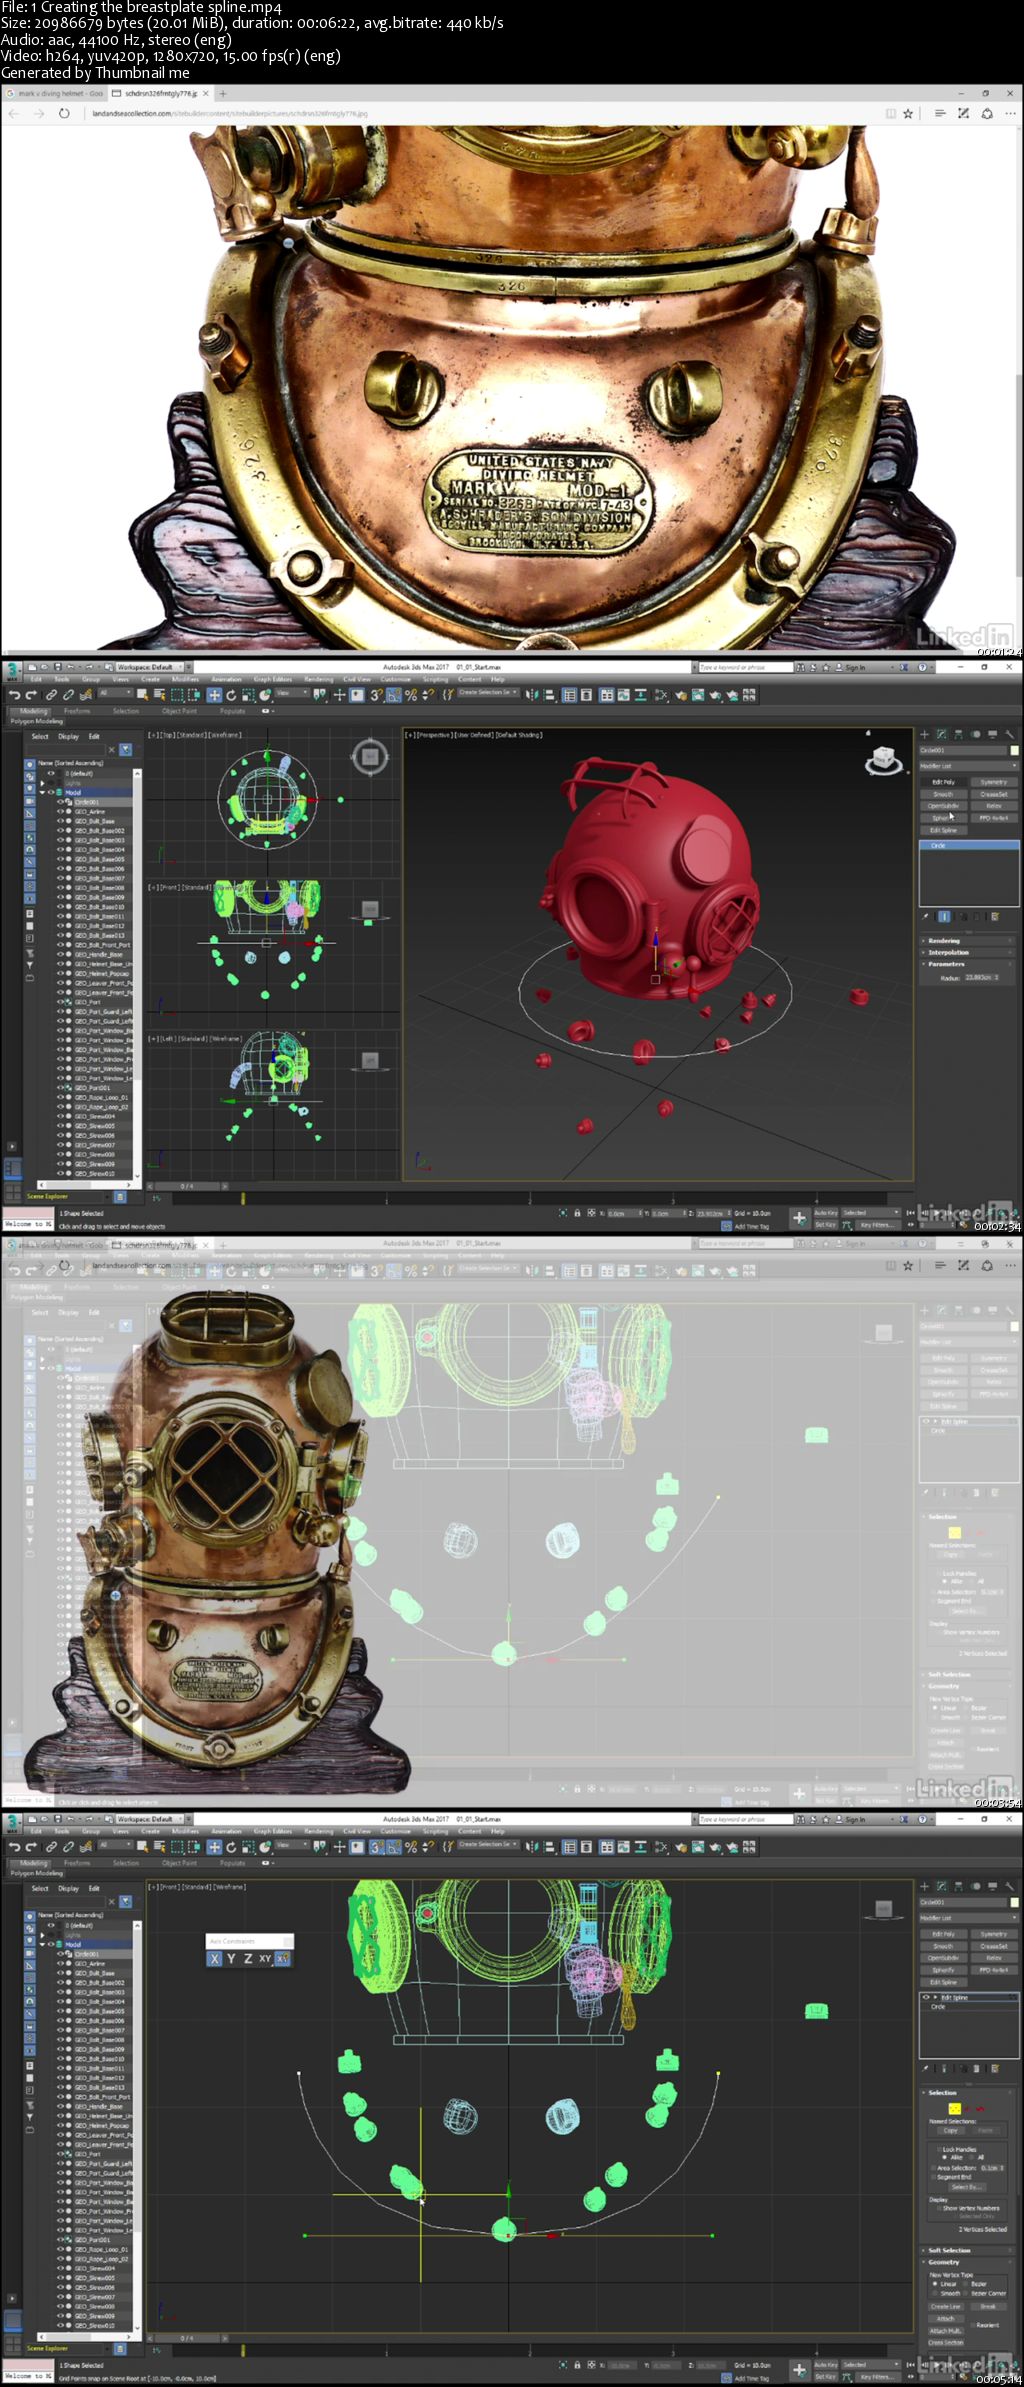Switch to the Freeform ribbon tab in the 00:05:14 frame
The width and height of the screenshot is (1024, 2387).
(77, 1862)
